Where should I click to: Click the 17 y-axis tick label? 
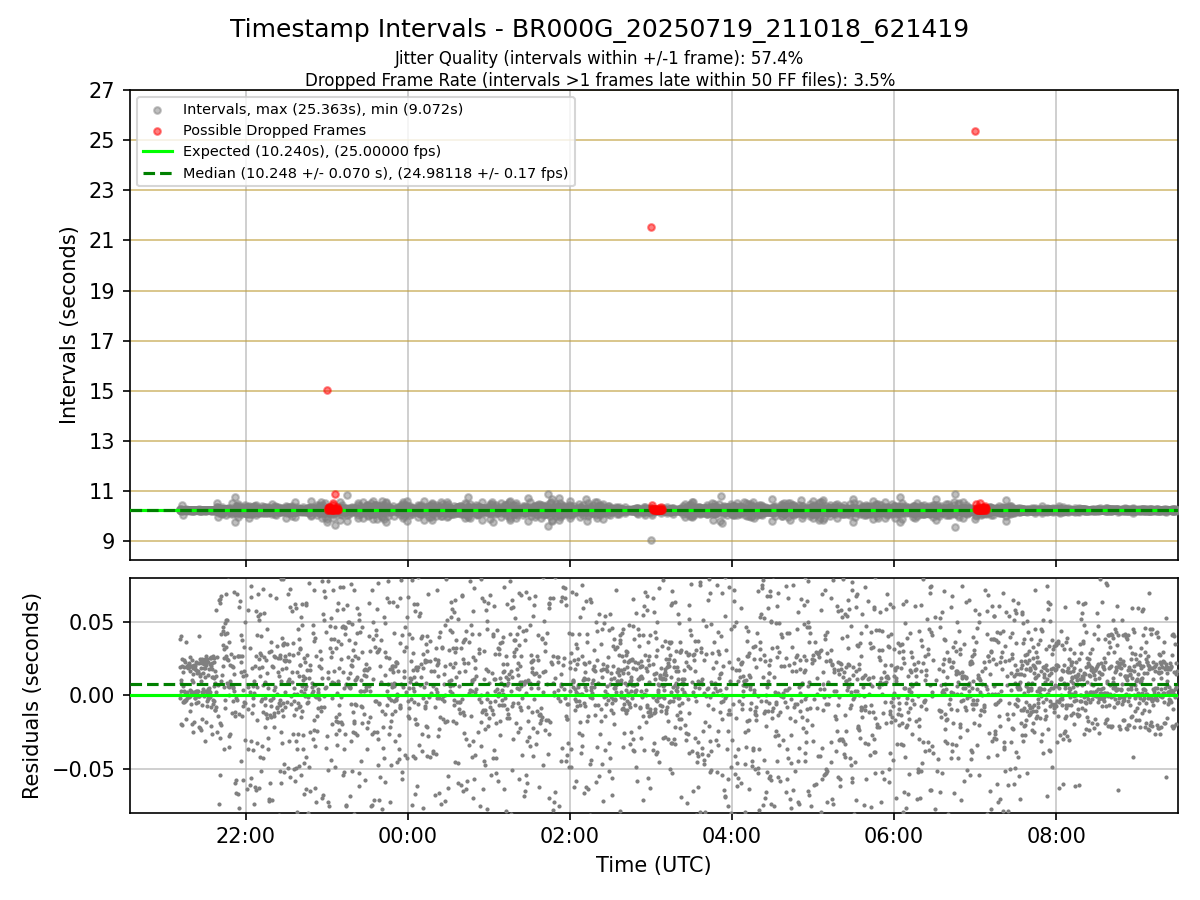tap(103, 341)
